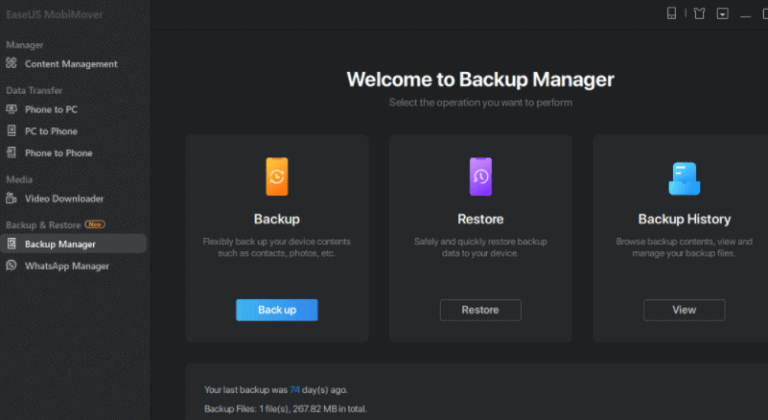
Task: Click the Phone to Phone icon
Action: coord(11,152)
